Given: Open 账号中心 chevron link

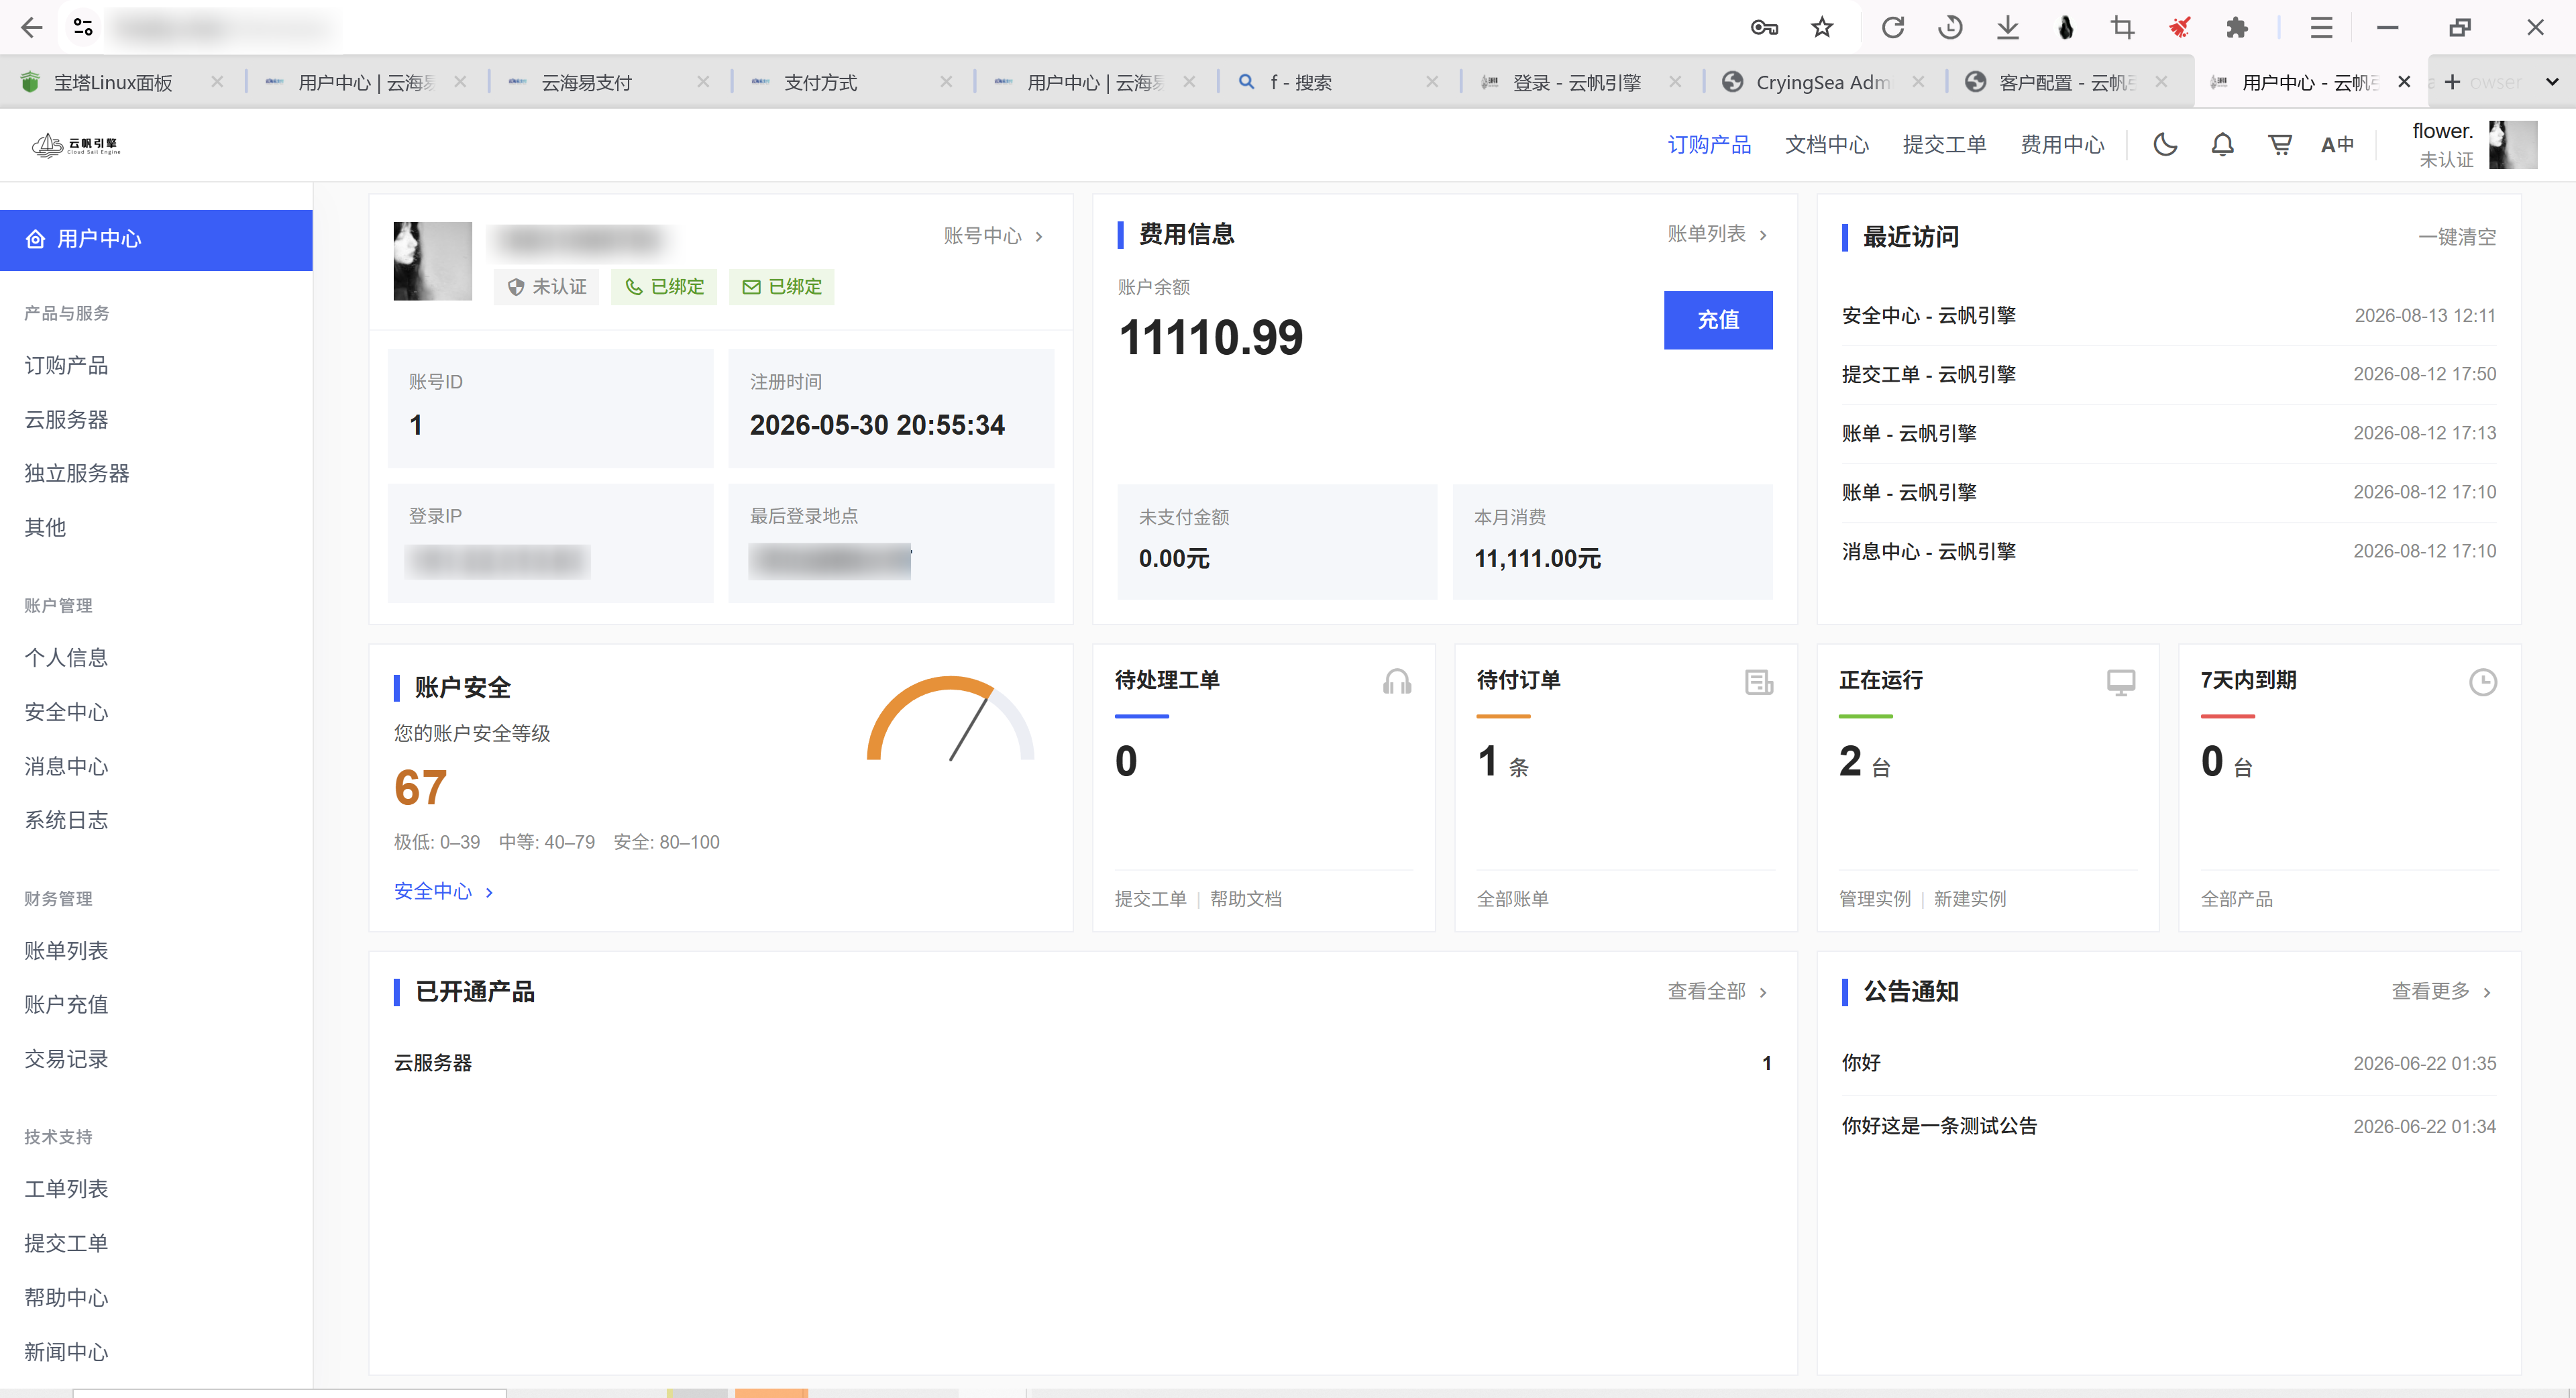Looking at the screenshot, I should point(994,236).
